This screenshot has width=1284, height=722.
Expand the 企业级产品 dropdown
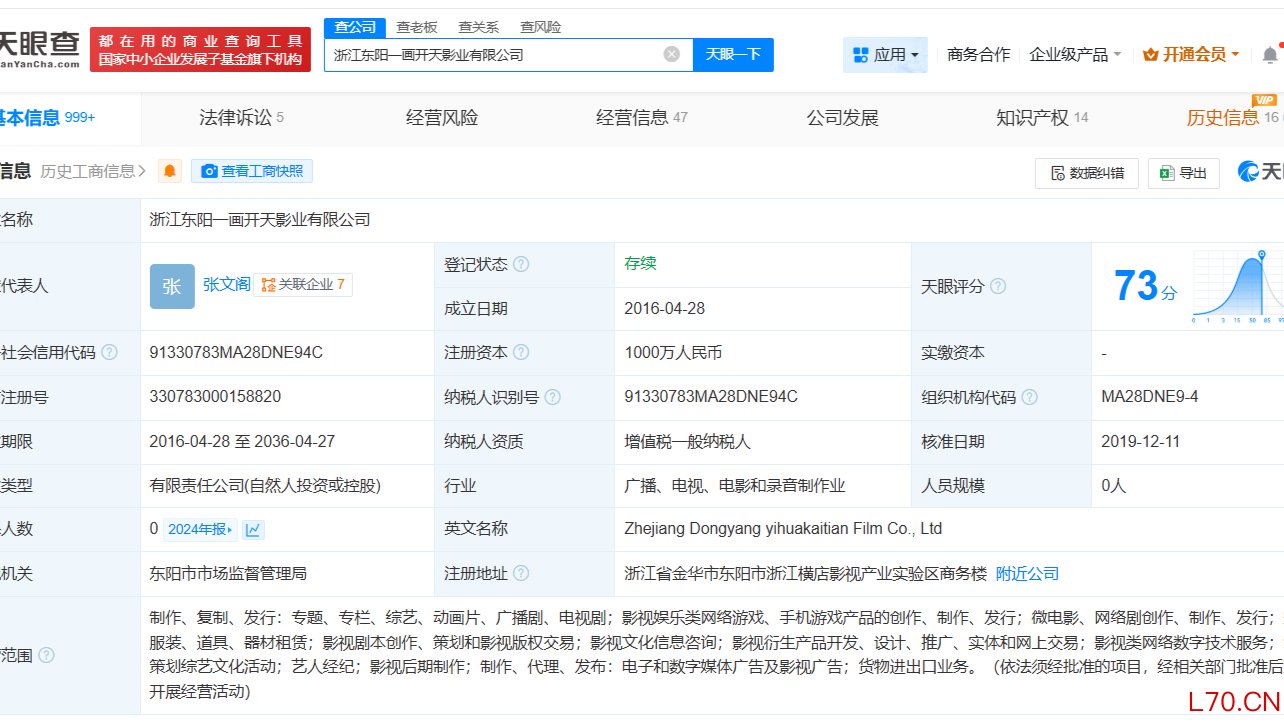[x=1075, y=55]
